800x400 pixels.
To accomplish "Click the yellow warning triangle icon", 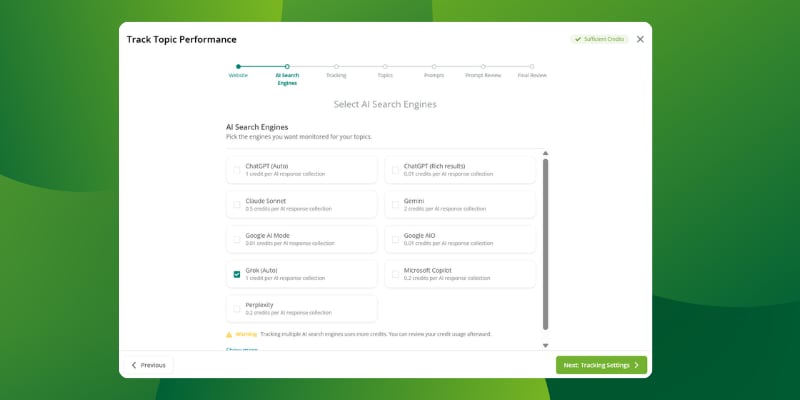I will click(x=229, y=335).
